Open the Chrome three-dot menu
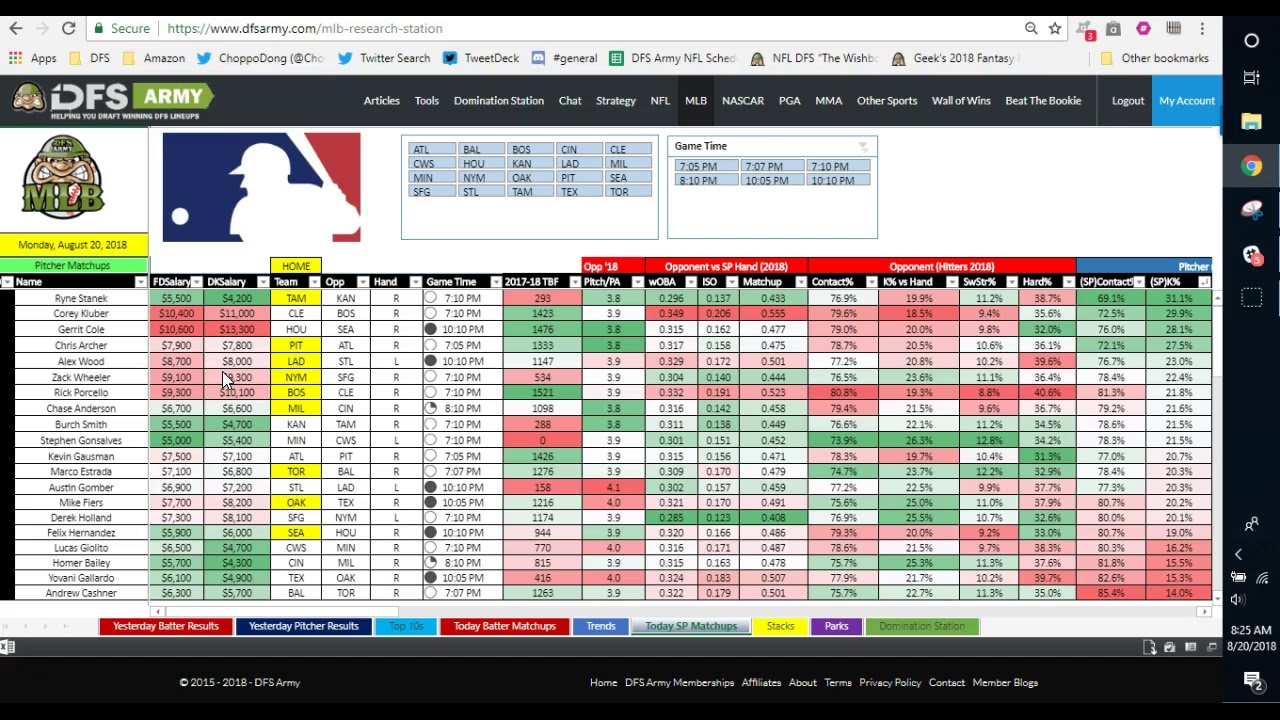This screenshot has width=1280, height=720. click(1202, 29)
